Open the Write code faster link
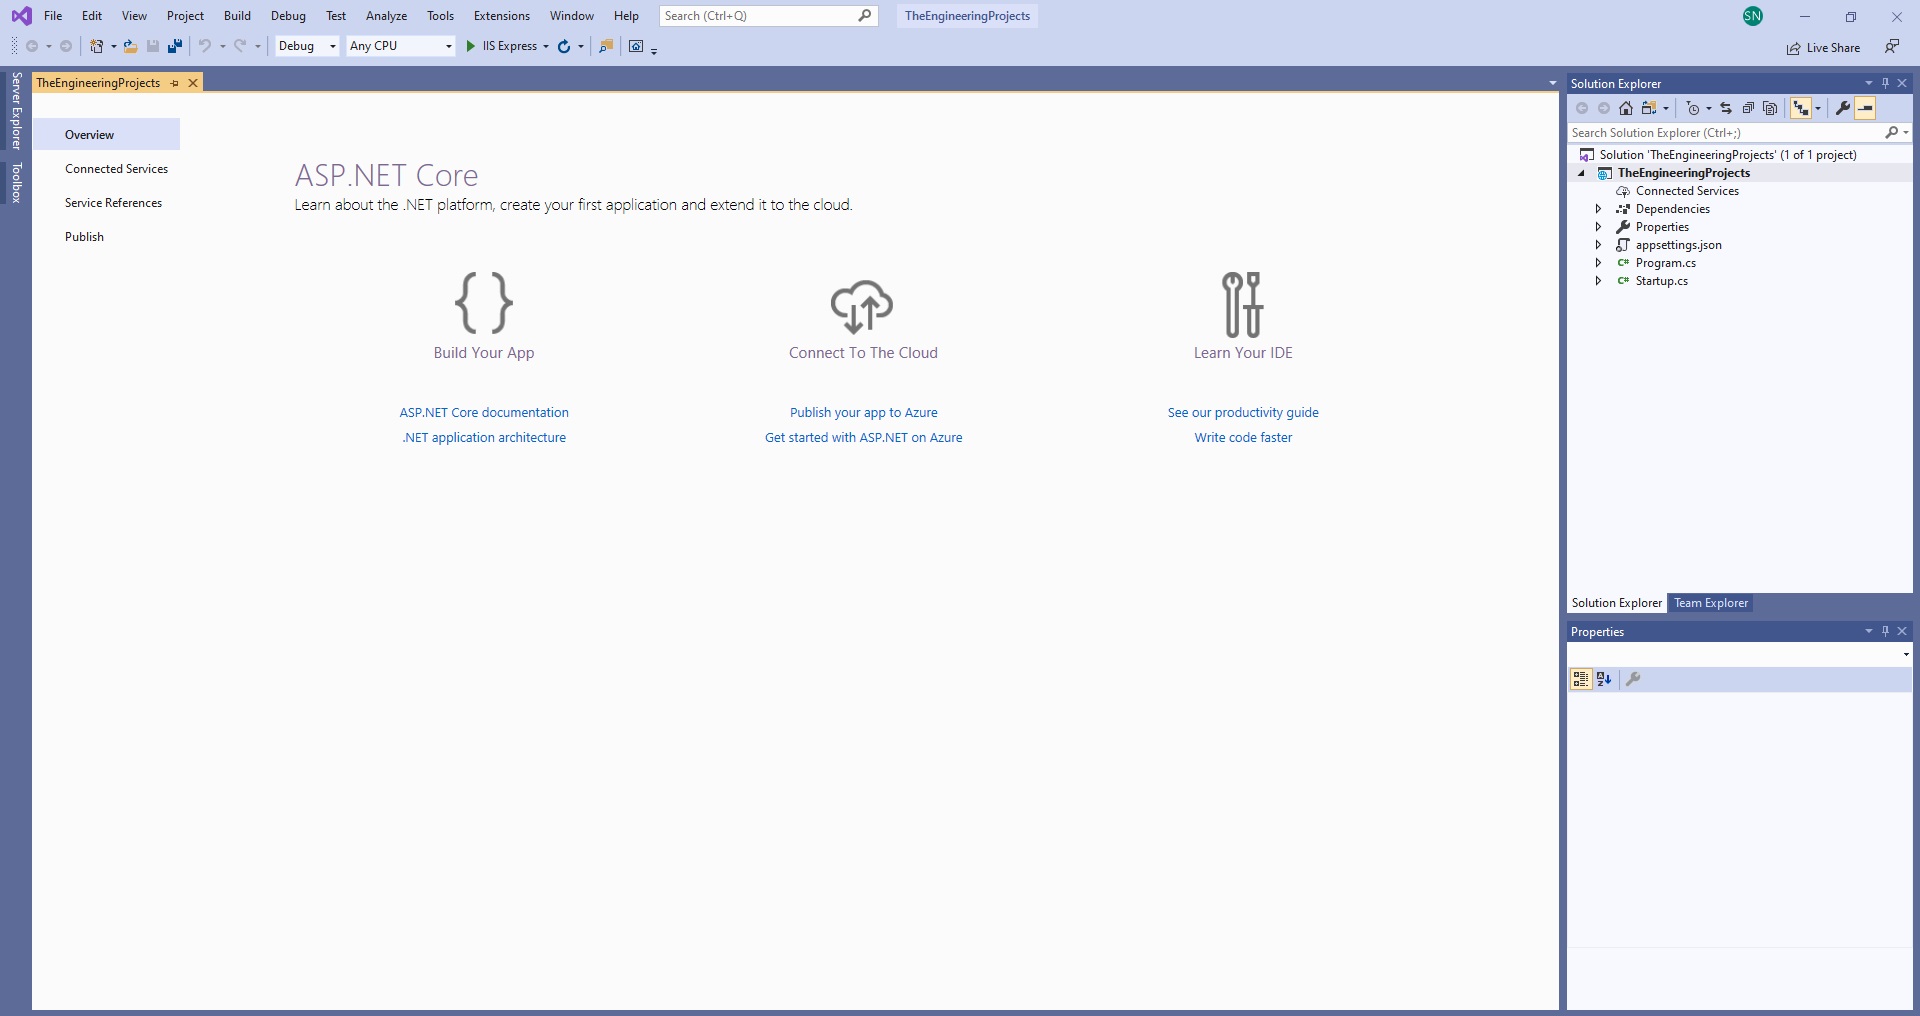The height and width of the screenshot is (1016, 1920). [x=1243, y=437]
